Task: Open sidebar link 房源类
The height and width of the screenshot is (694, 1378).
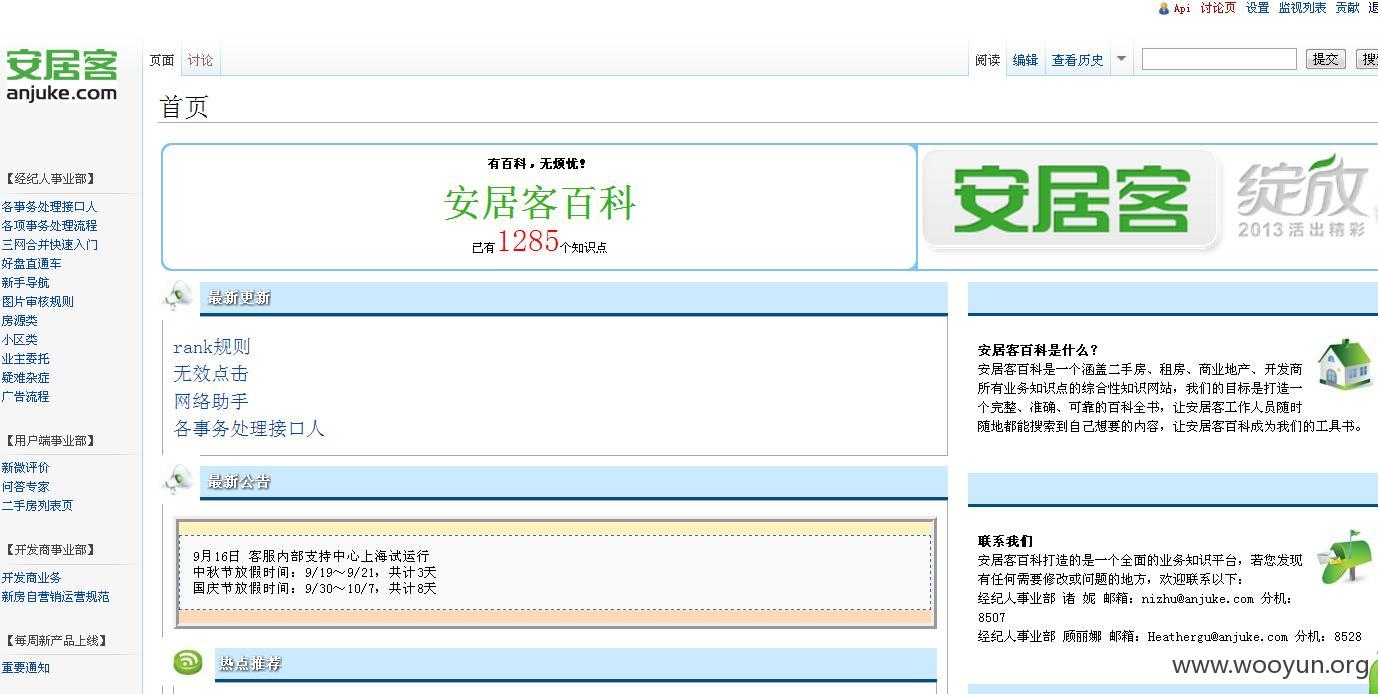Action: tap(19, 321)
